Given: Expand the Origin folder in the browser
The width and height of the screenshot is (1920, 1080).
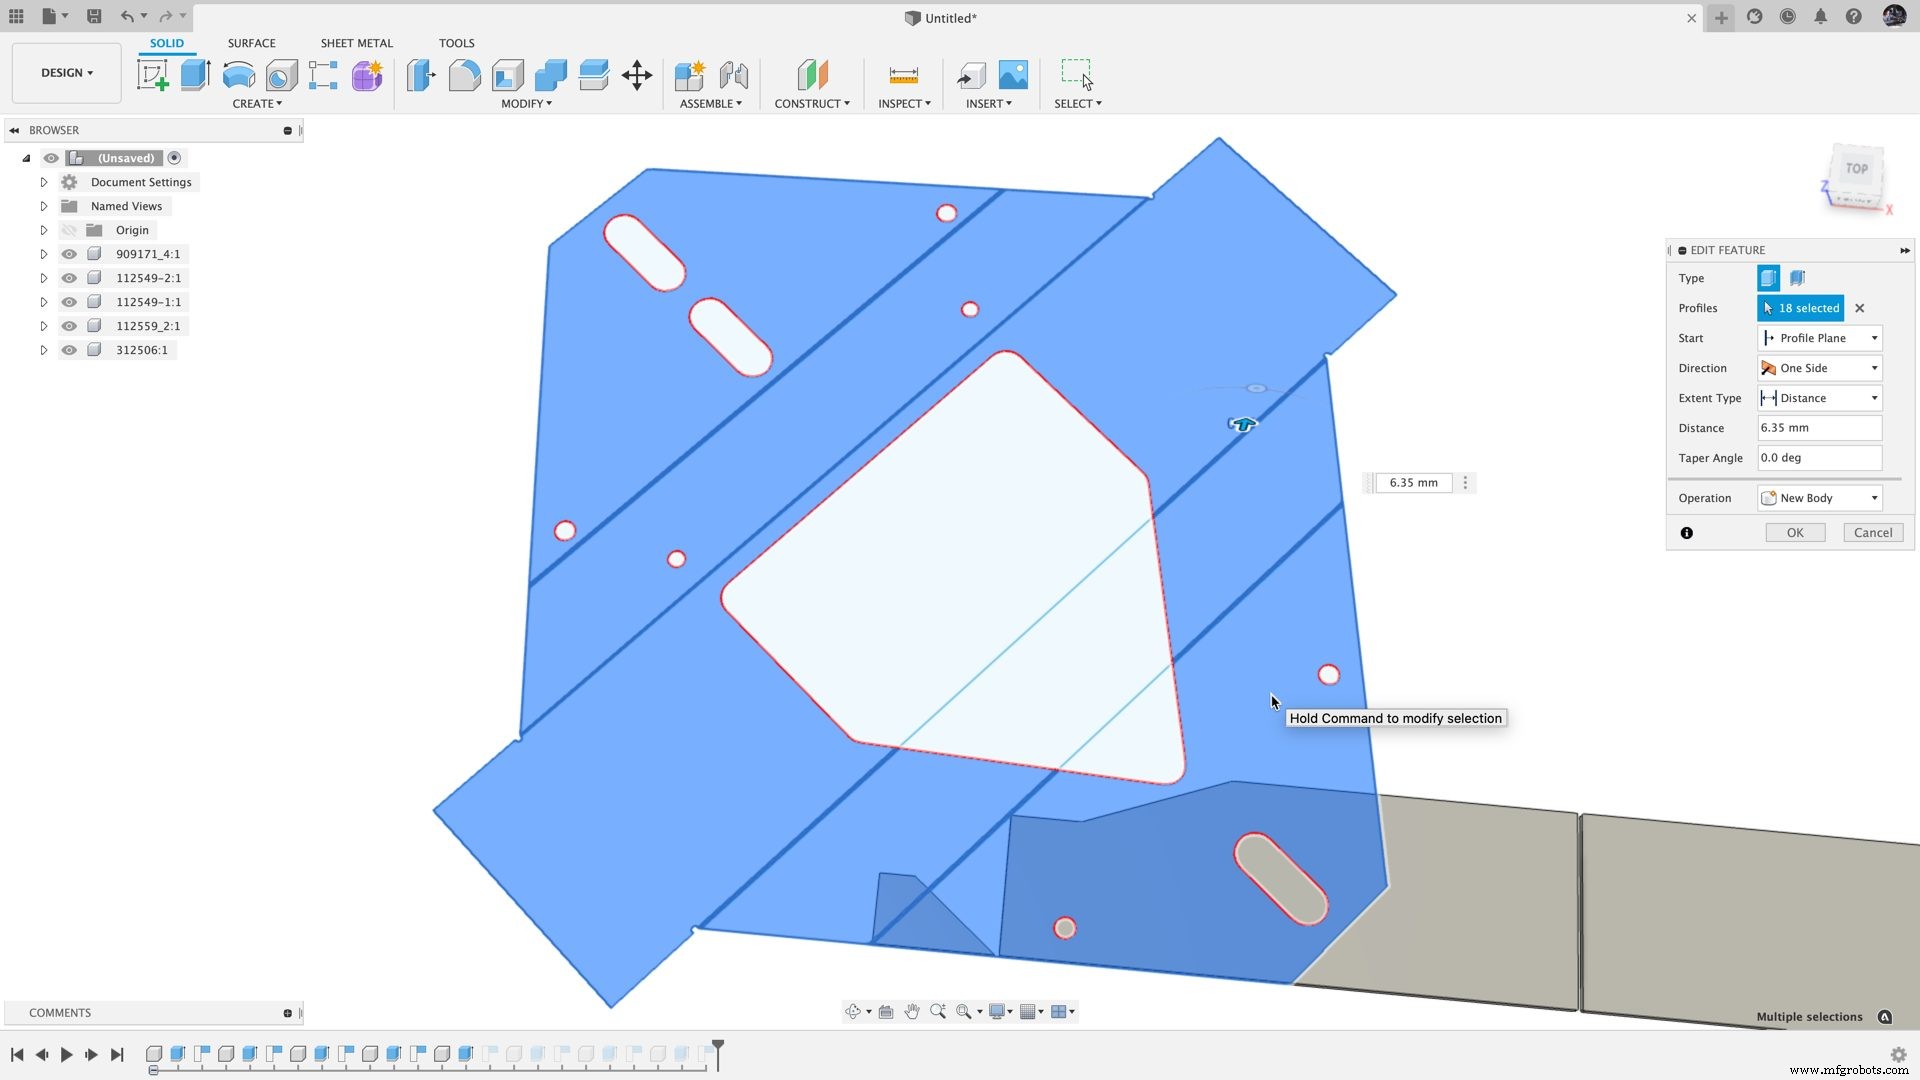Looking at the screenshot, I should (x=44, y=229).
